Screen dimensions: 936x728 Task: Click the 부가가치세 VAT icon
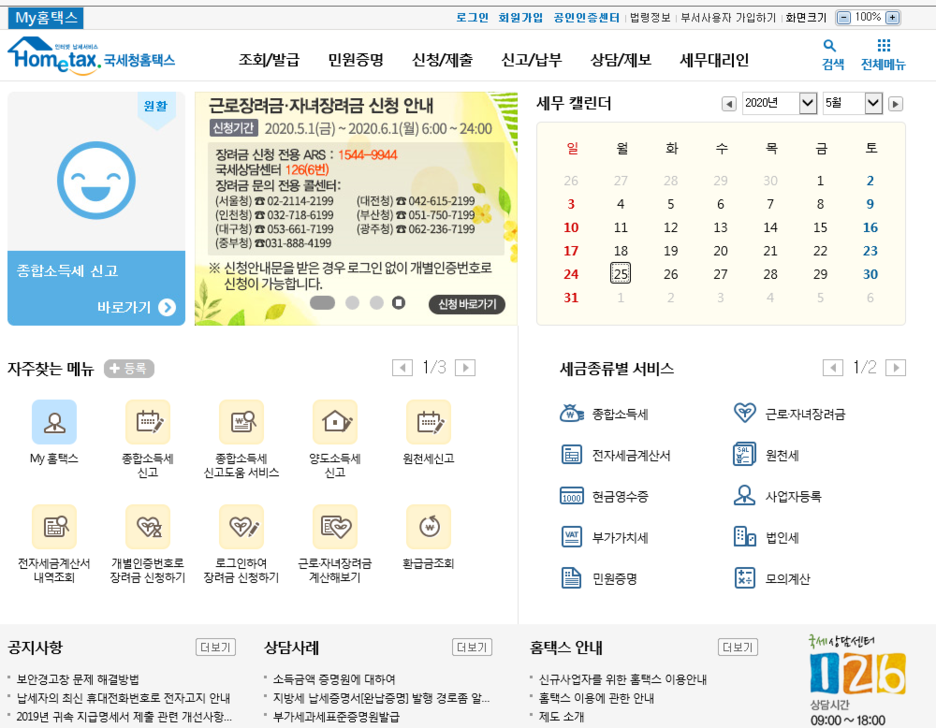(x=571, y=537)
